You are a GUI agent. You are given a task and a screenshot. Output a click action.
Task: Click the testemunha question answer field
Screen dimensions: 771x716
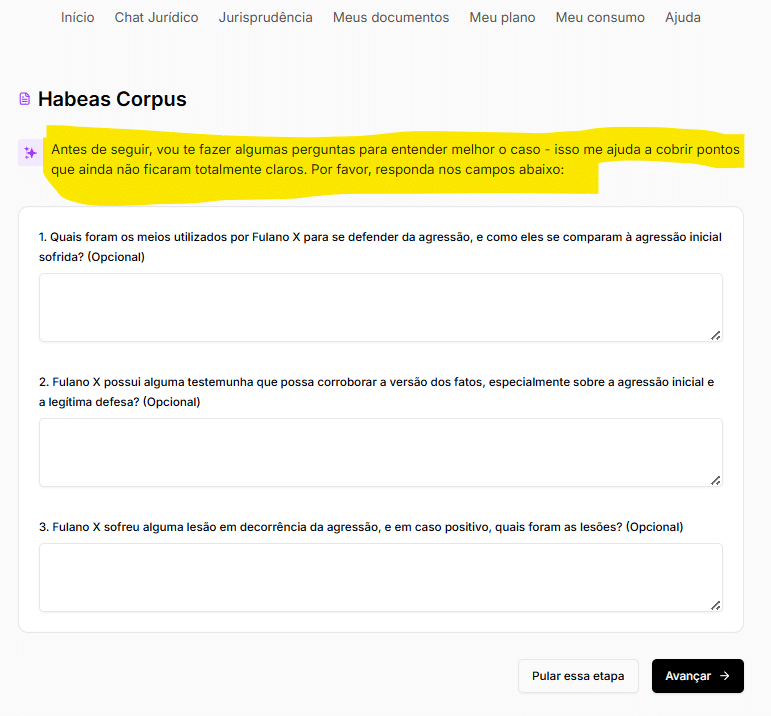tap(380, 452)
